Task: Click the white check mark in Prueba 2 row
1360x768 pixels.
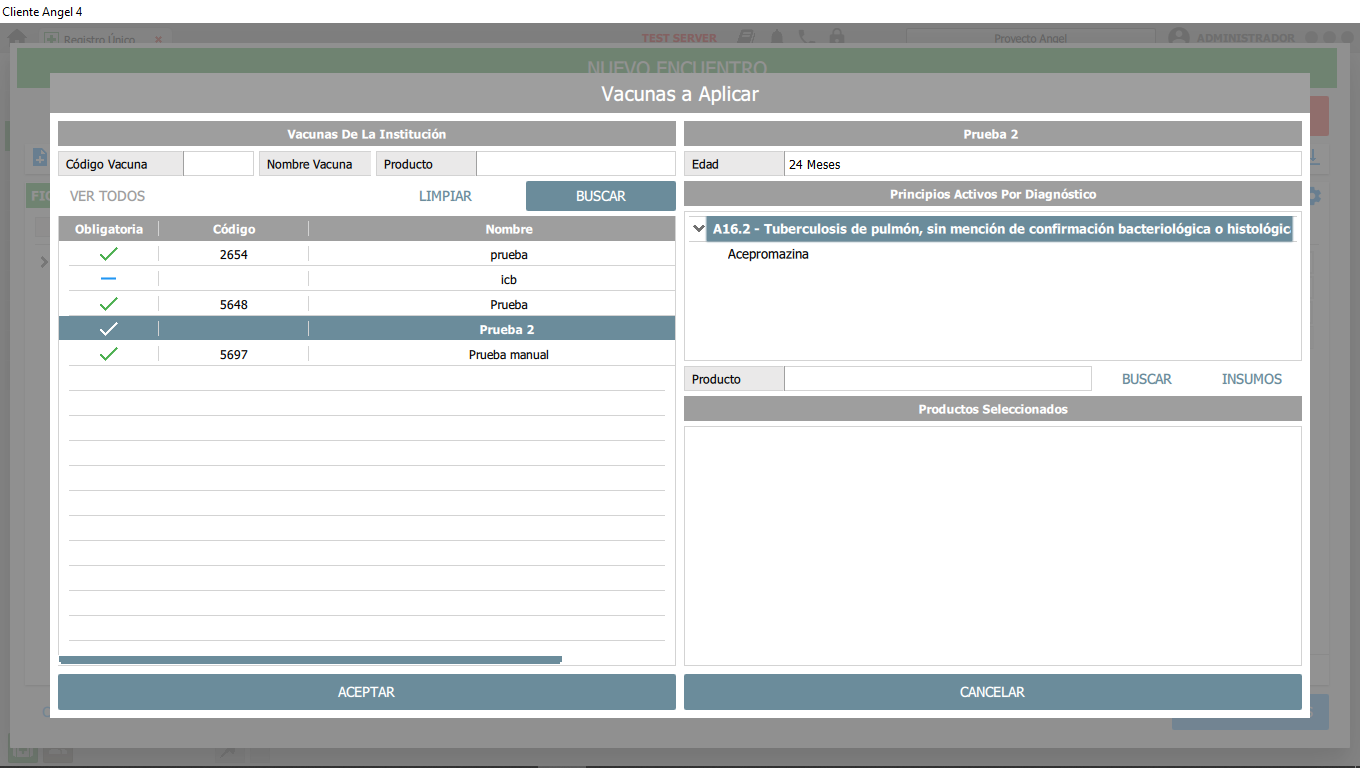Action: (109, 329)
